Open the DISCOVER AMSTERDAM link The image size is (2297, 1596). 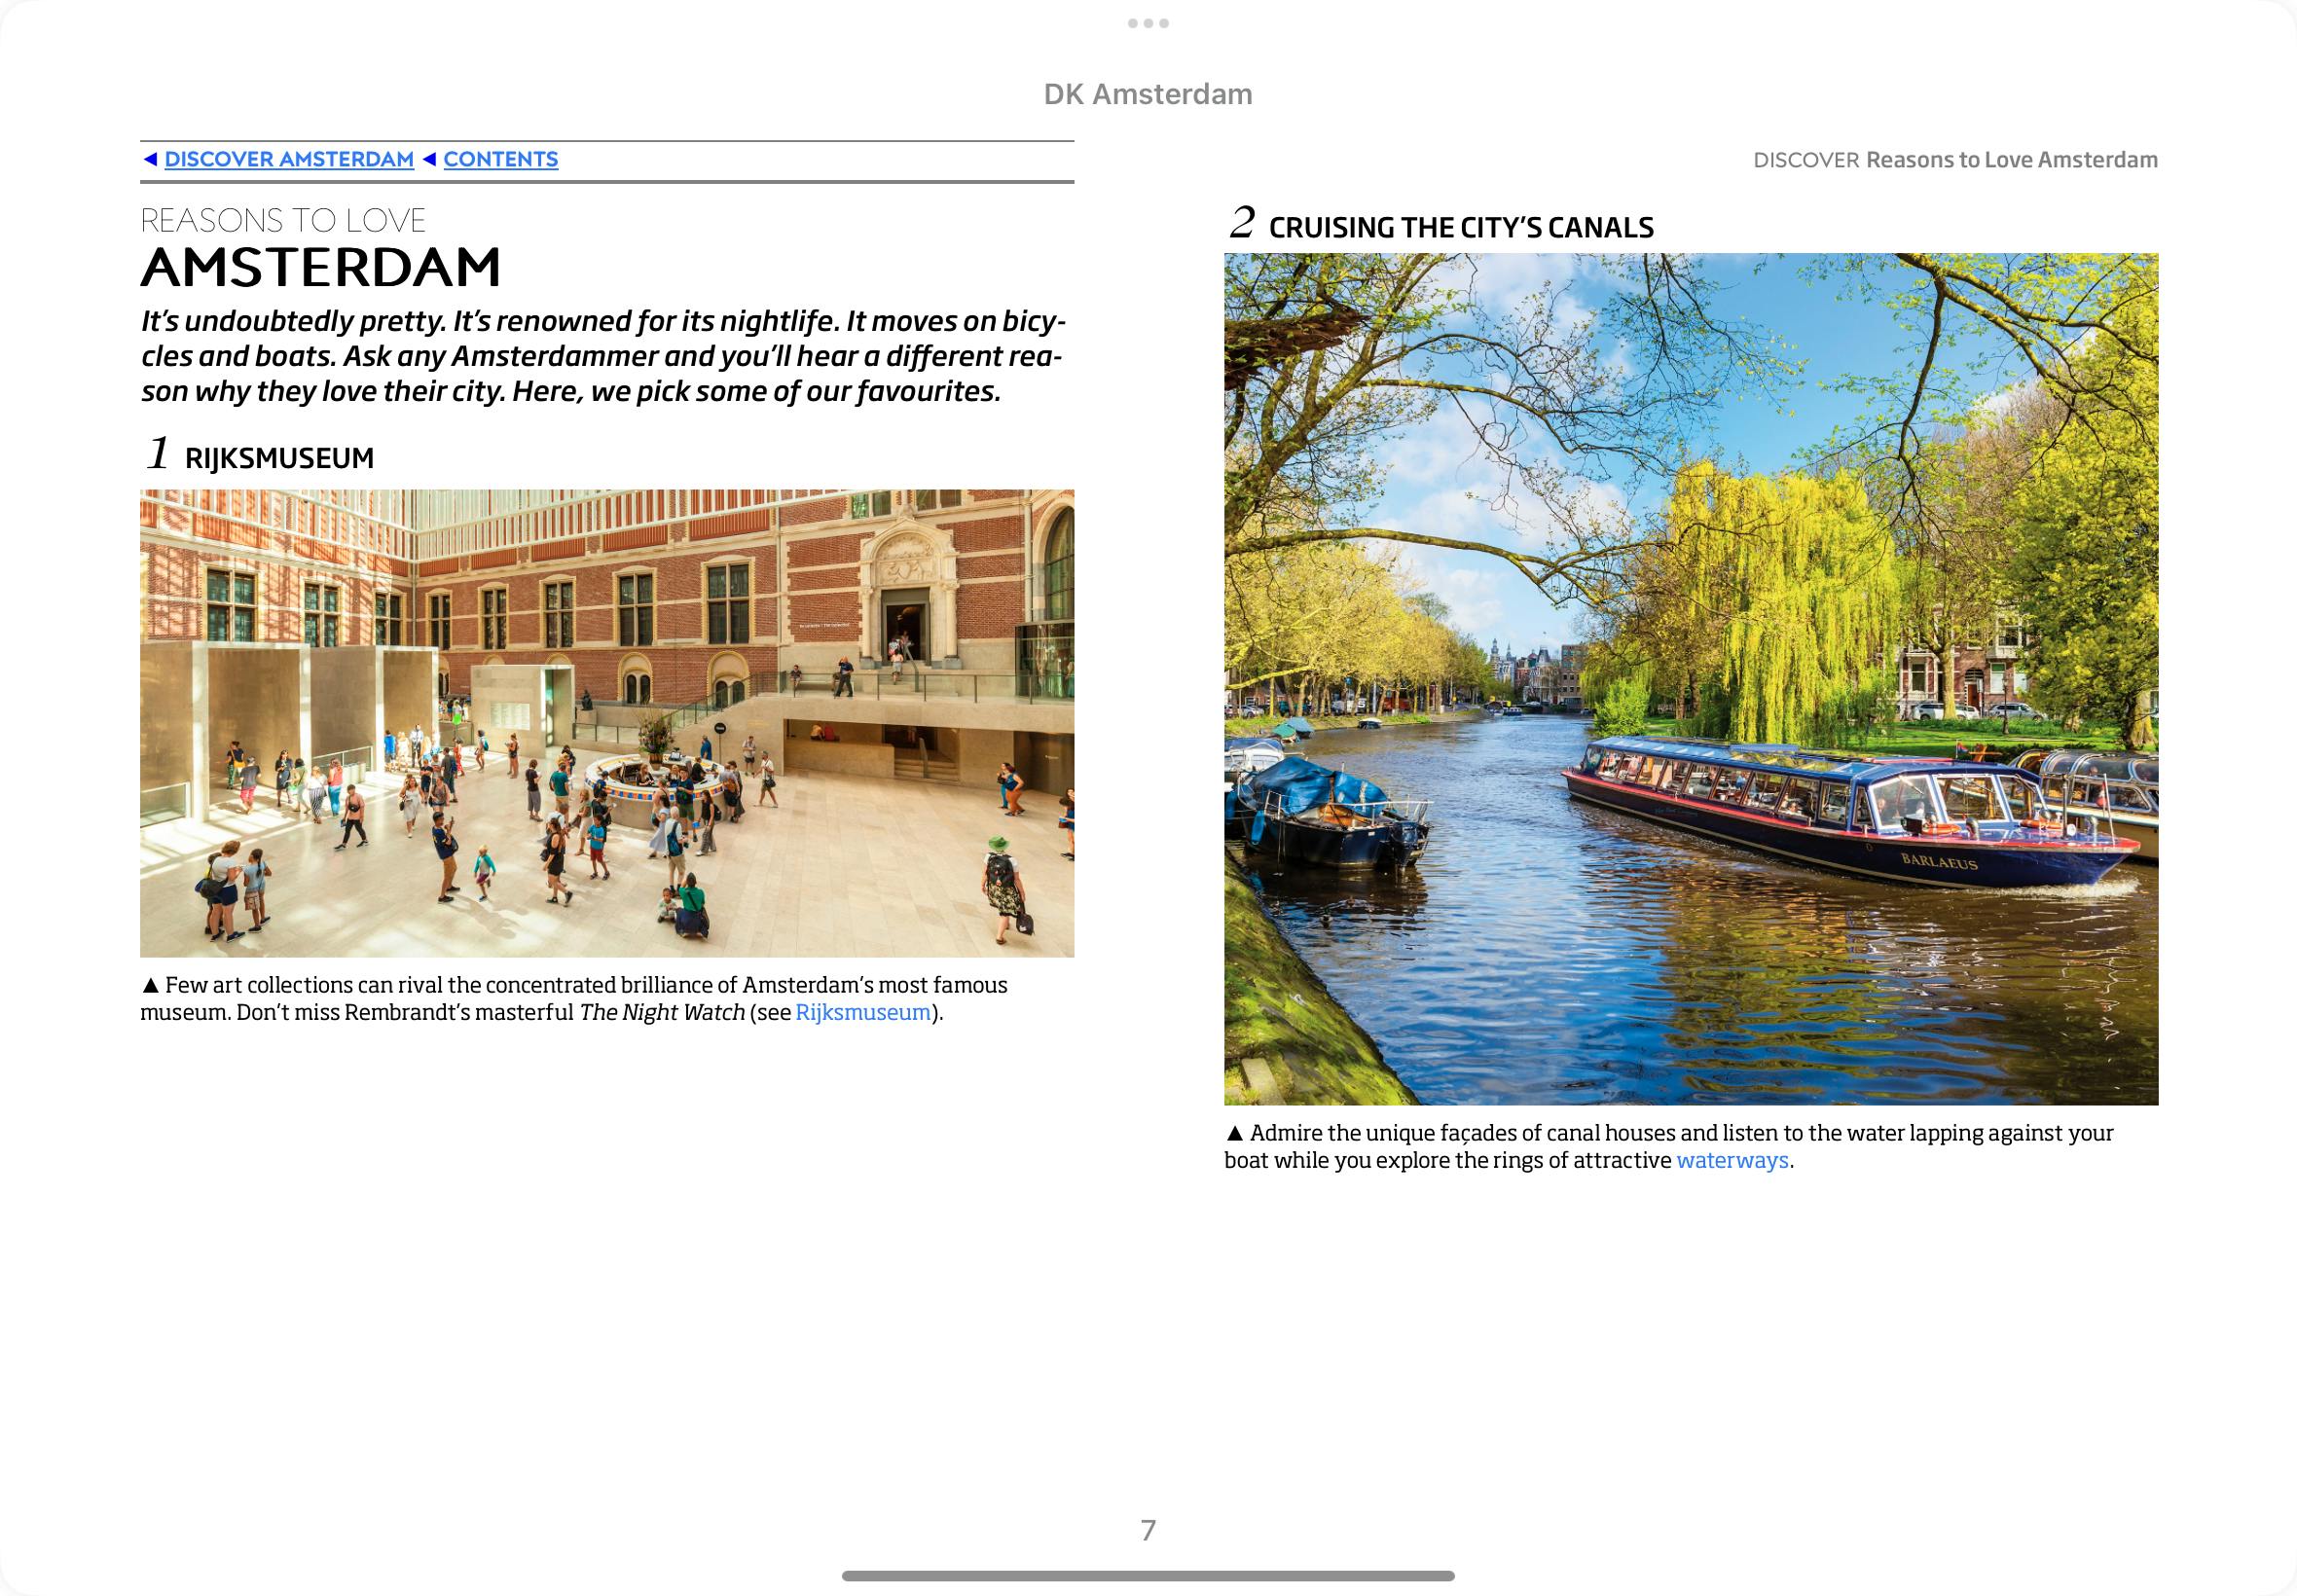(x=289, y=159)
